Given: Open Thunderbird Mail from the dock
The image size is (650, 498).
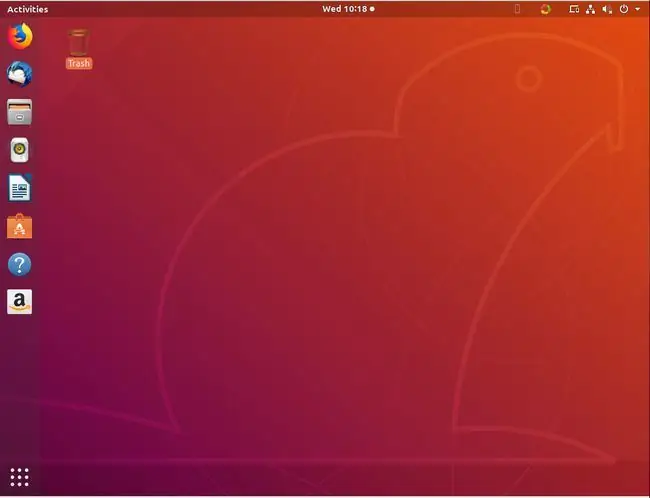Looking at the screenshot, I should coord(19,74).
